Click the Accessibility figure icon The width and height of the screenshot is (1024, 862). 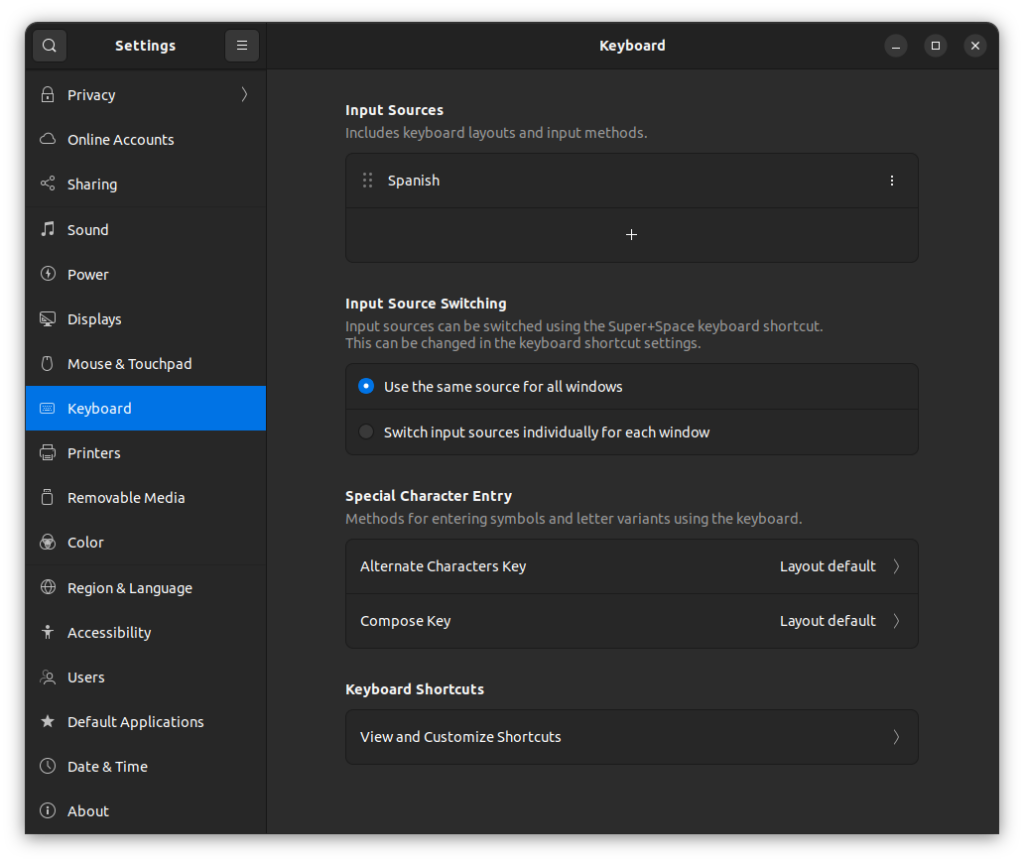click(47, 633)
